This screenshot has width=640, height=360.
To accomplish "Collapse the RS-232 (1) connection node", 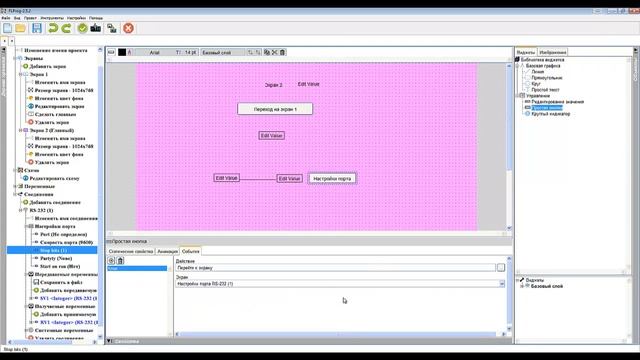I will click(x=20, y=210).
